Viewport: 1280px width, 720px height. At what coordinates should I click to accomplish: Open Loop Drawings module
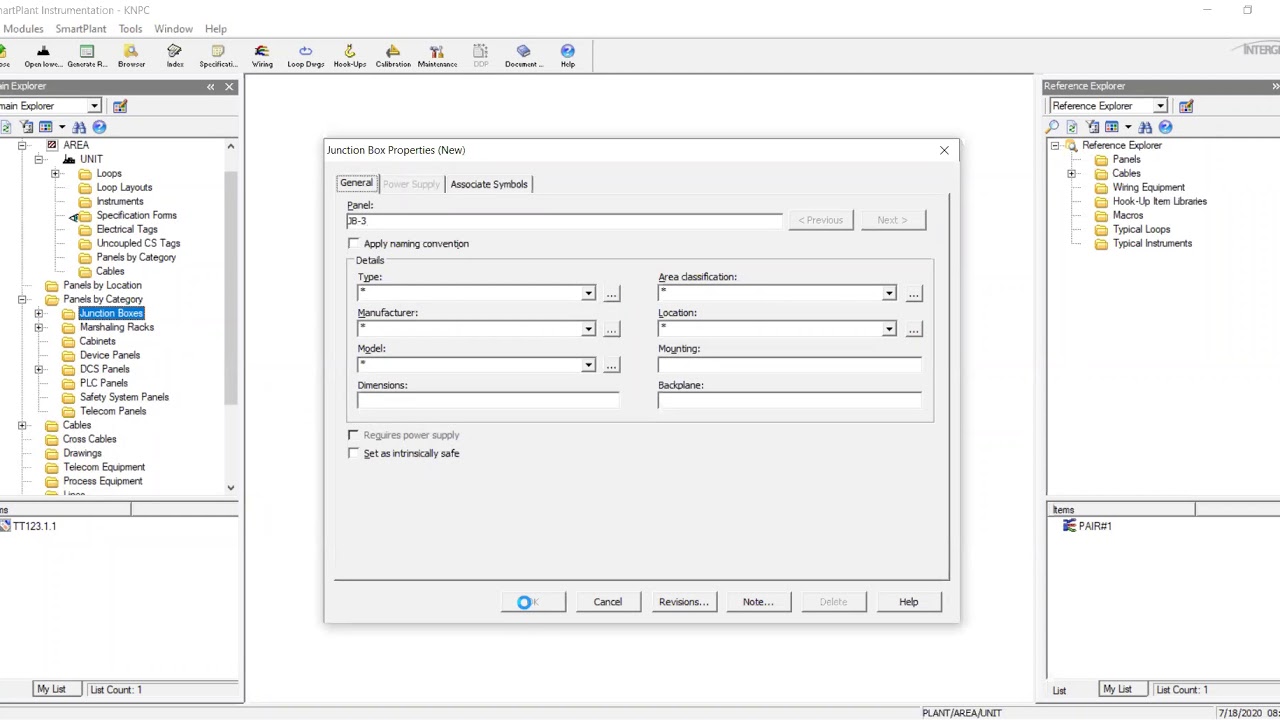pos(306,56)
